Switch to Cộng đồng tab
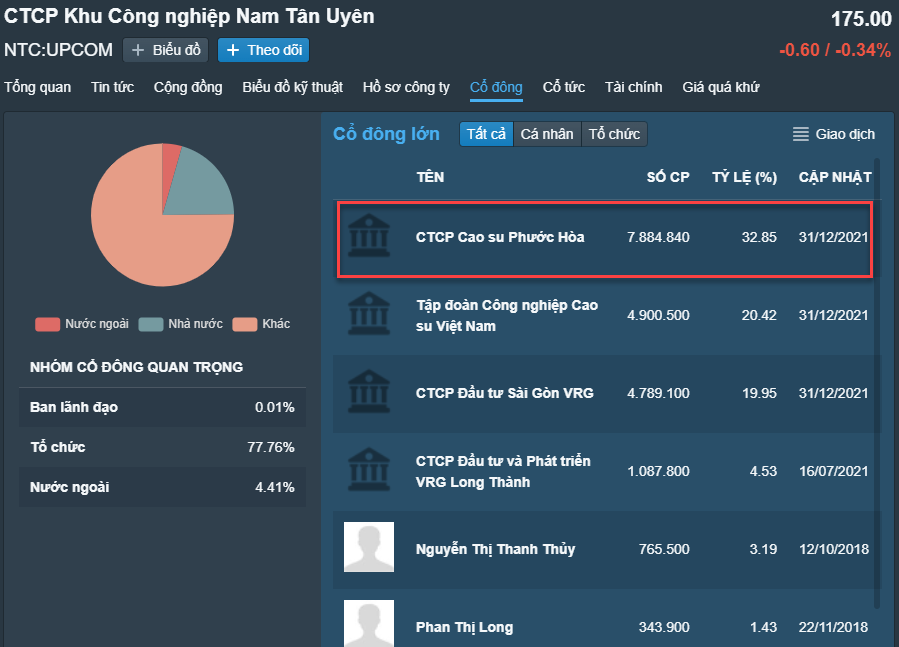Image resolution: width=899 pixels, height=647 pixels. (188, 87)
